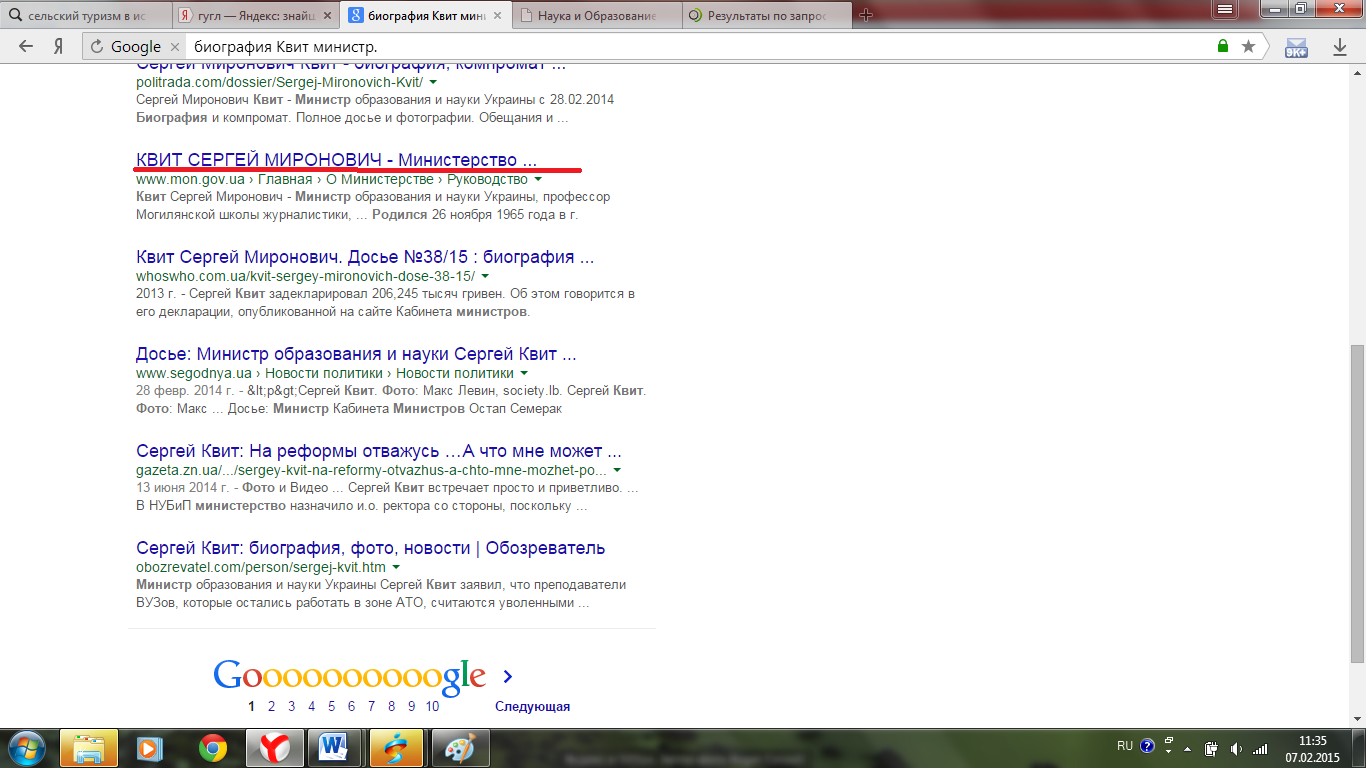Go to results page 7
The width and height of the screenshot is (1366, 768).
371,706
